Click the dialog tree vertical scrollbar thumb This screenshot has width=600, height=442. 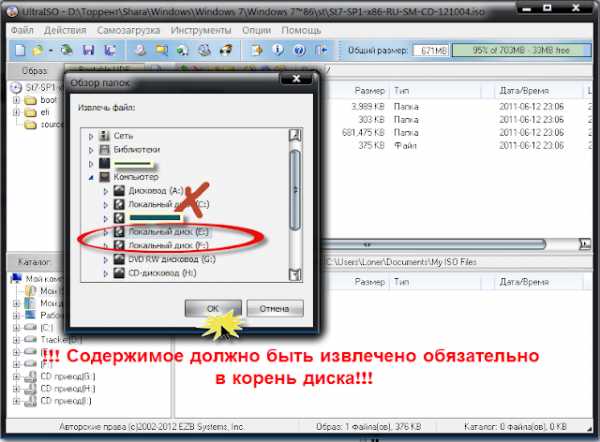295,190
